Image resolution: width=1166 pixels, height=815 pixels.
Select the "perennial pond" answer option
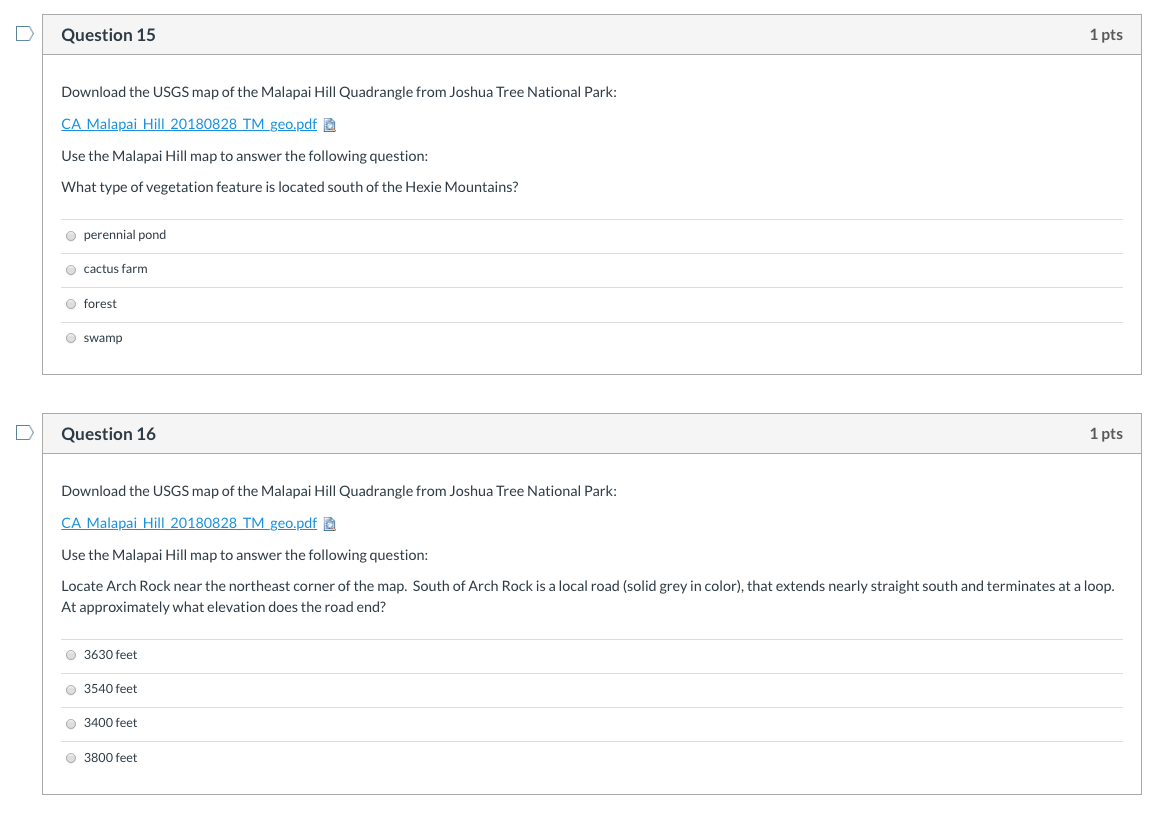click(71, 236)
